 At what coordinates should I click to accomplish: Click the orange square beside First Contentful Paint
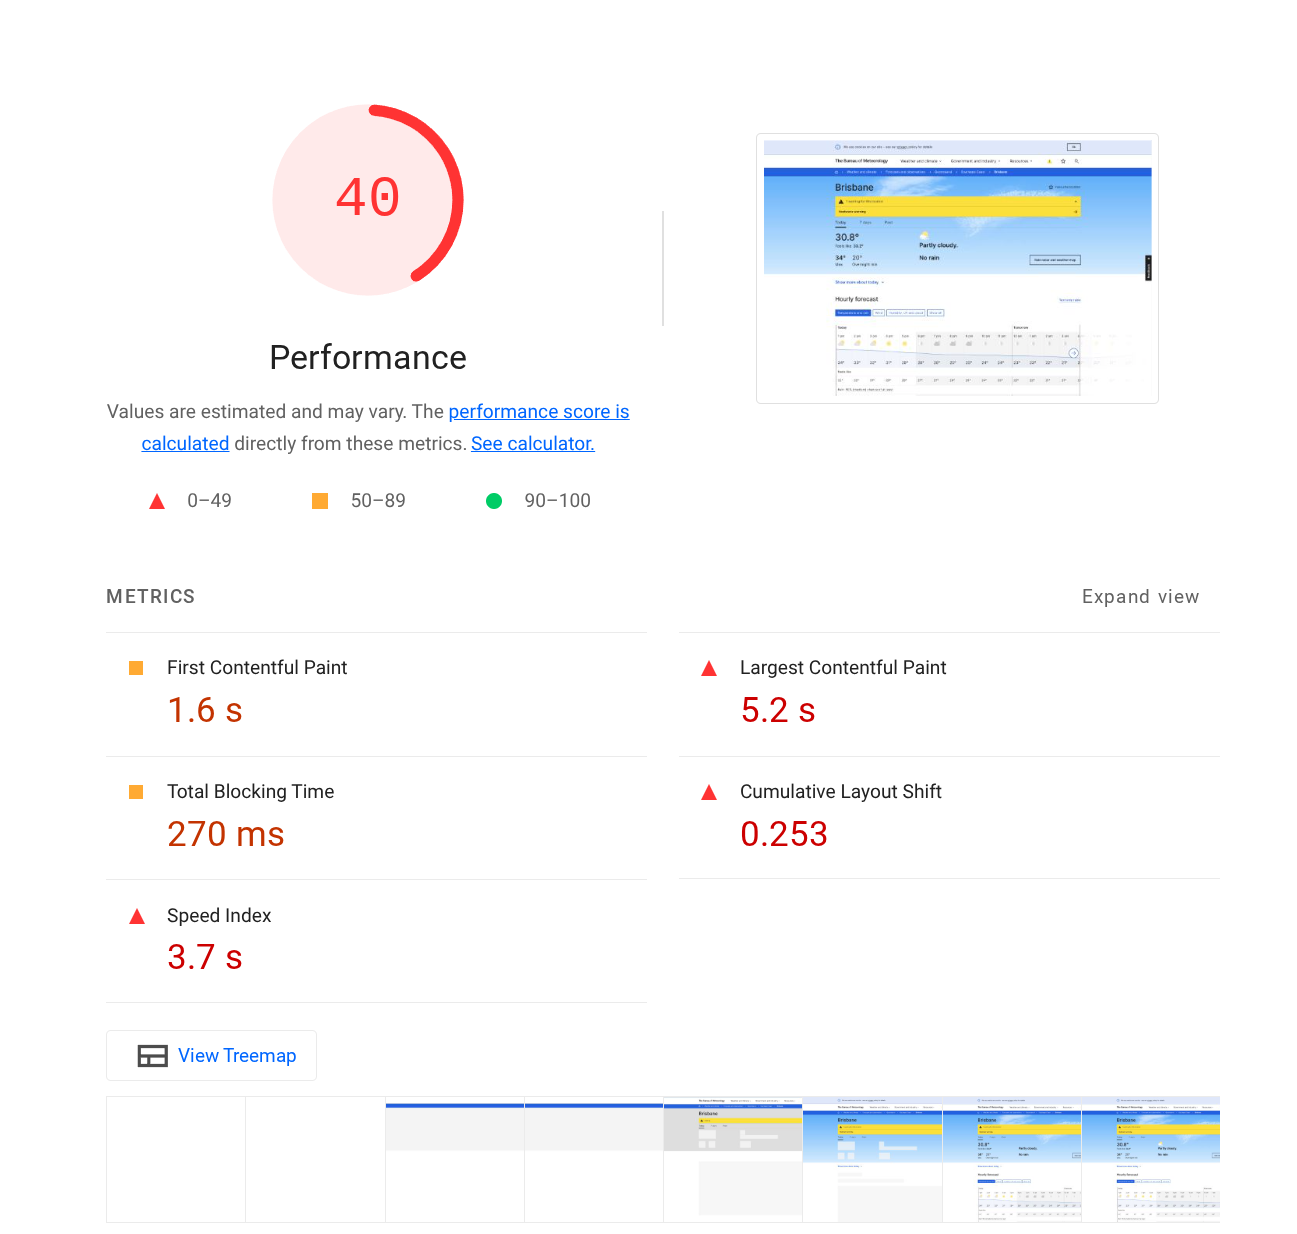[137, 668]
